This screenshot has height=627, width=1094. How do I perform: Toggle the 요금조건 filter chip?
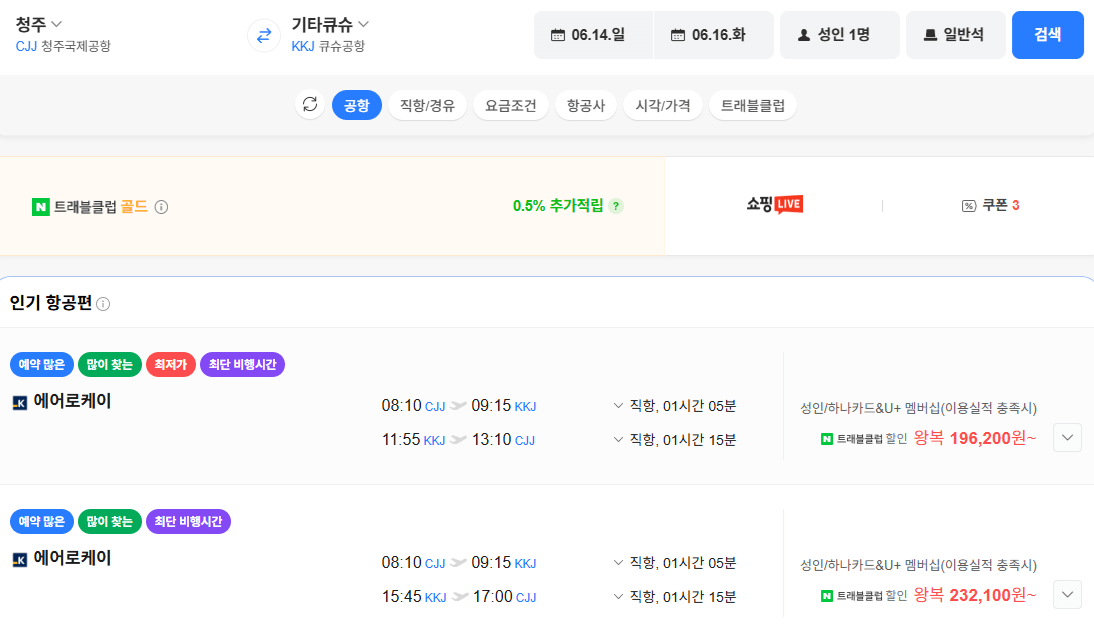(x=510, y=104)
